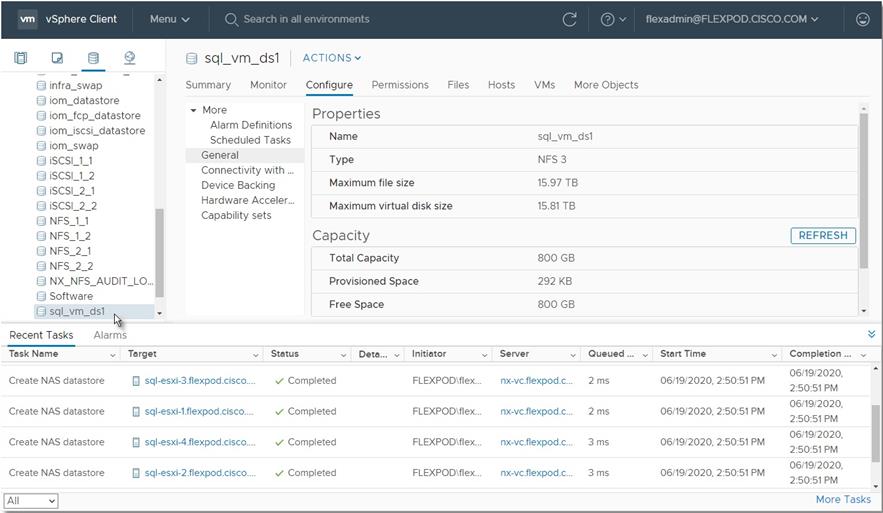Image resolution: width=883 pixels, height=513 pixels.
Task: Switch to the Monitor tab
Action: tap(268, 85)
